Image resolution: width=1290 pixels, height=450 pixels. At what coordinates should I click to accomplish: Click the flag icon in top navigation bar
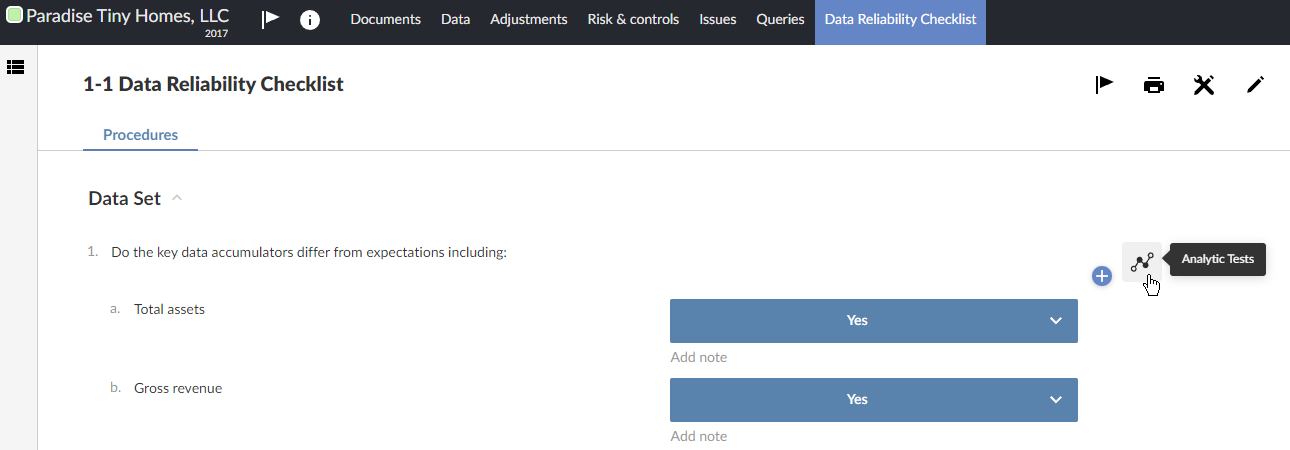tap(270, 19)
